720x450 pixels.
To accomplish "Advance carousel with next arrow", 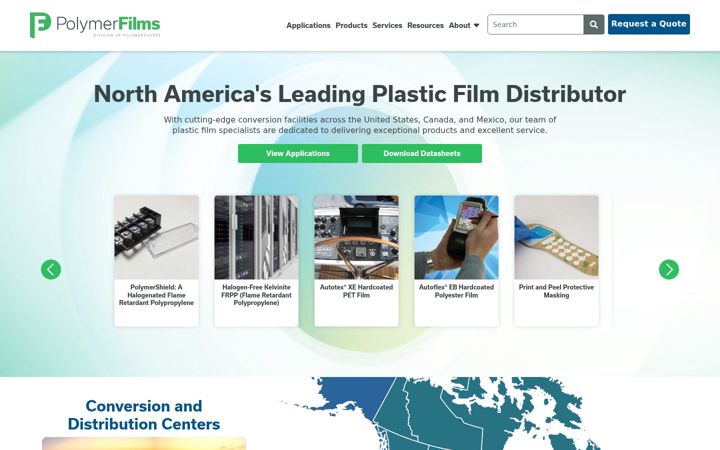I will coord(669,270).
